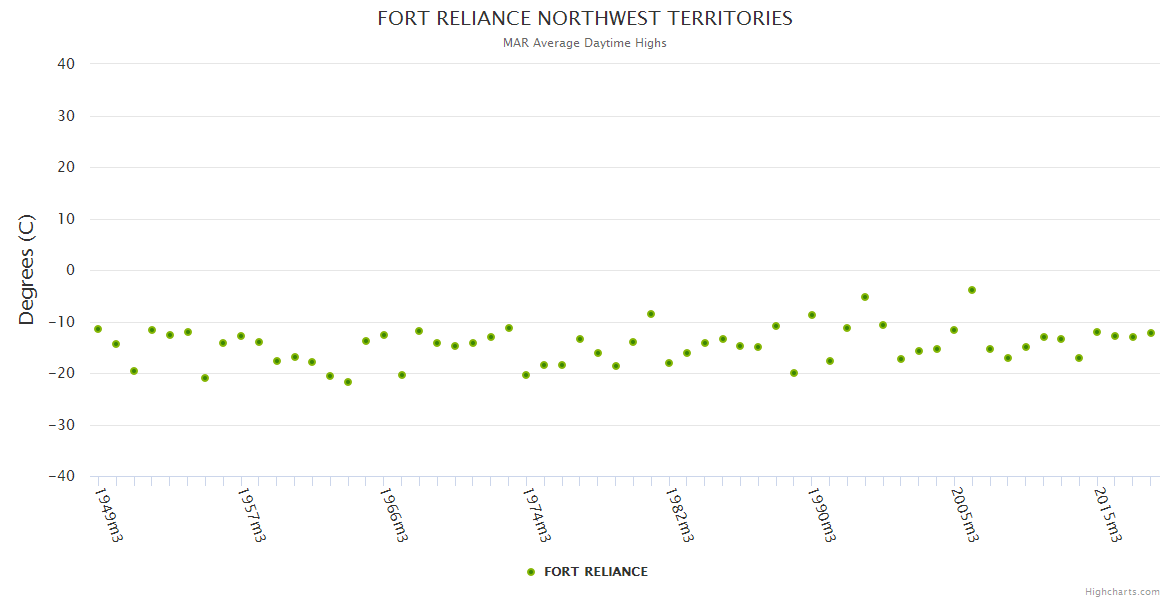This screenshot has height=600, width=1170.
Task: Select the highest data point on chart
Action: point(971,290)
